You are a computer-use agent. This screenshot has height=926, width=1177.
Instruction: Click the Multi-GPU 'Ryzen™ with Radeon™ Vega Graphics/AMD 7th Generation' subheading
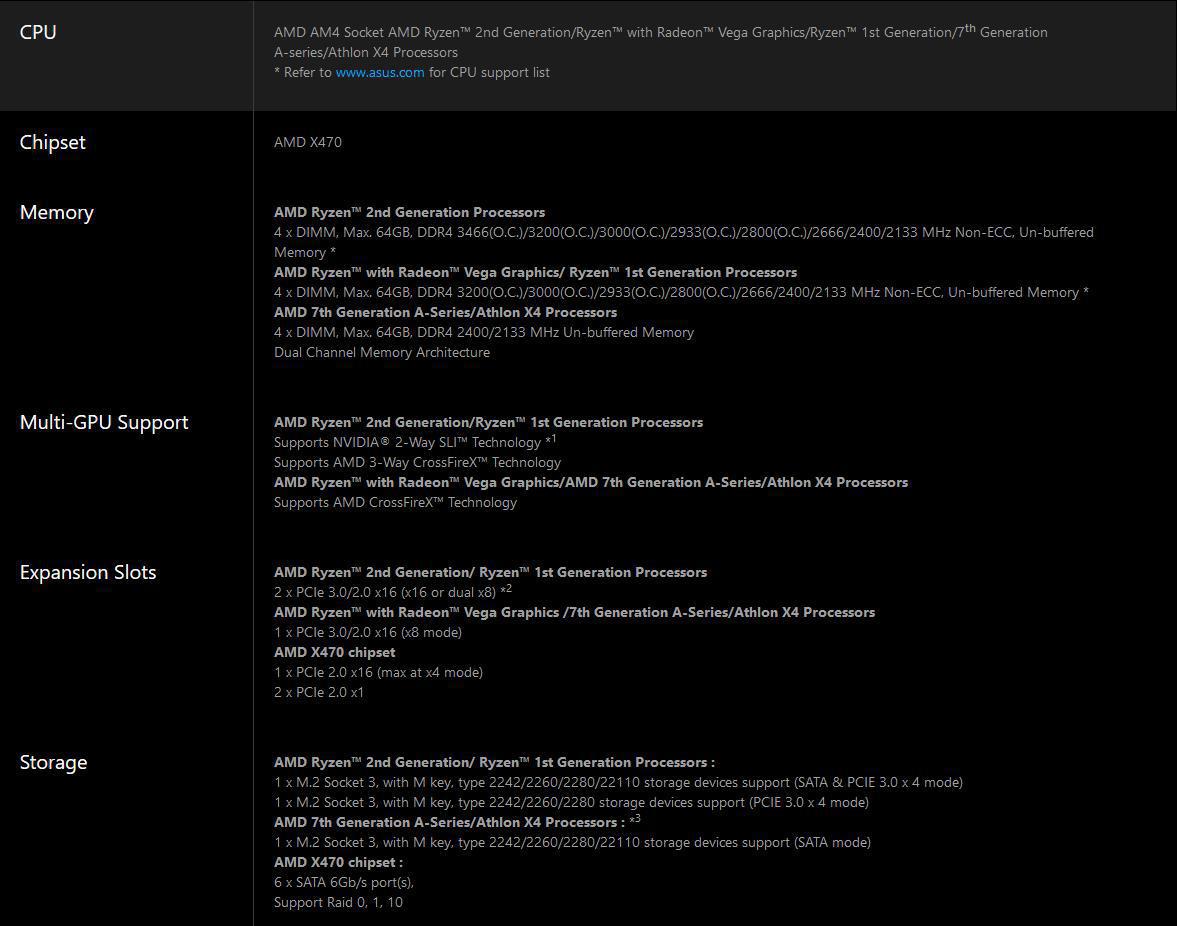click(591, 483)
